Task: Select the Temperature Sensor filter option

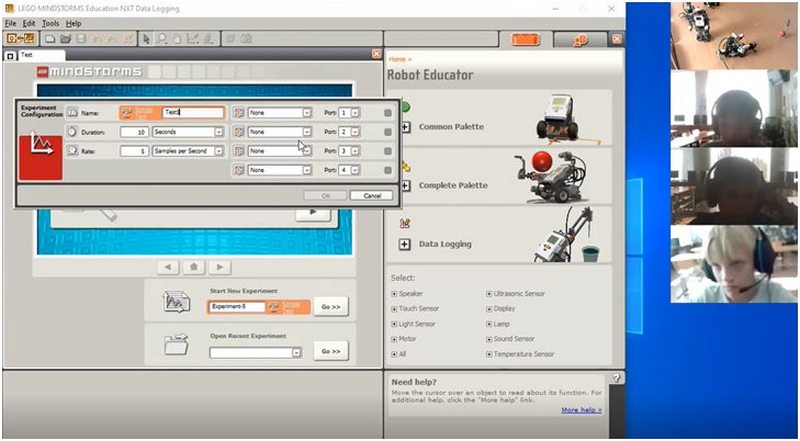Action: [x=520, y=354]
